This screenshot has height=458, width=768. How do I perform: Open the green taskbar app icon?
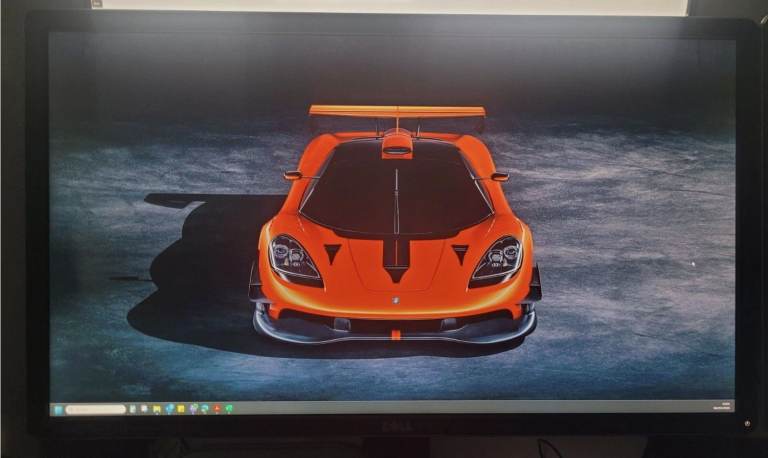[x=229, y=408]
